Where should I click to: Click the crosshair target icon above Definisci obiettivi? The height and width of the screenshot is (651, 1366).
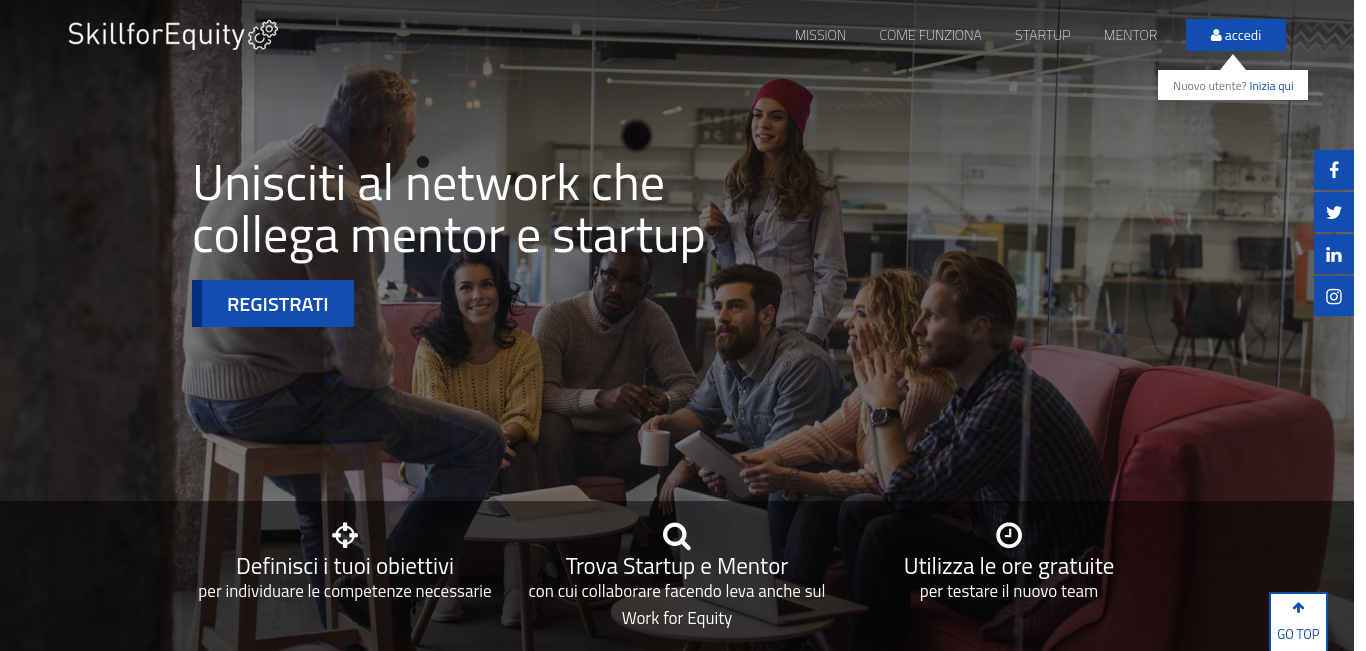click(x=345, y=535)
